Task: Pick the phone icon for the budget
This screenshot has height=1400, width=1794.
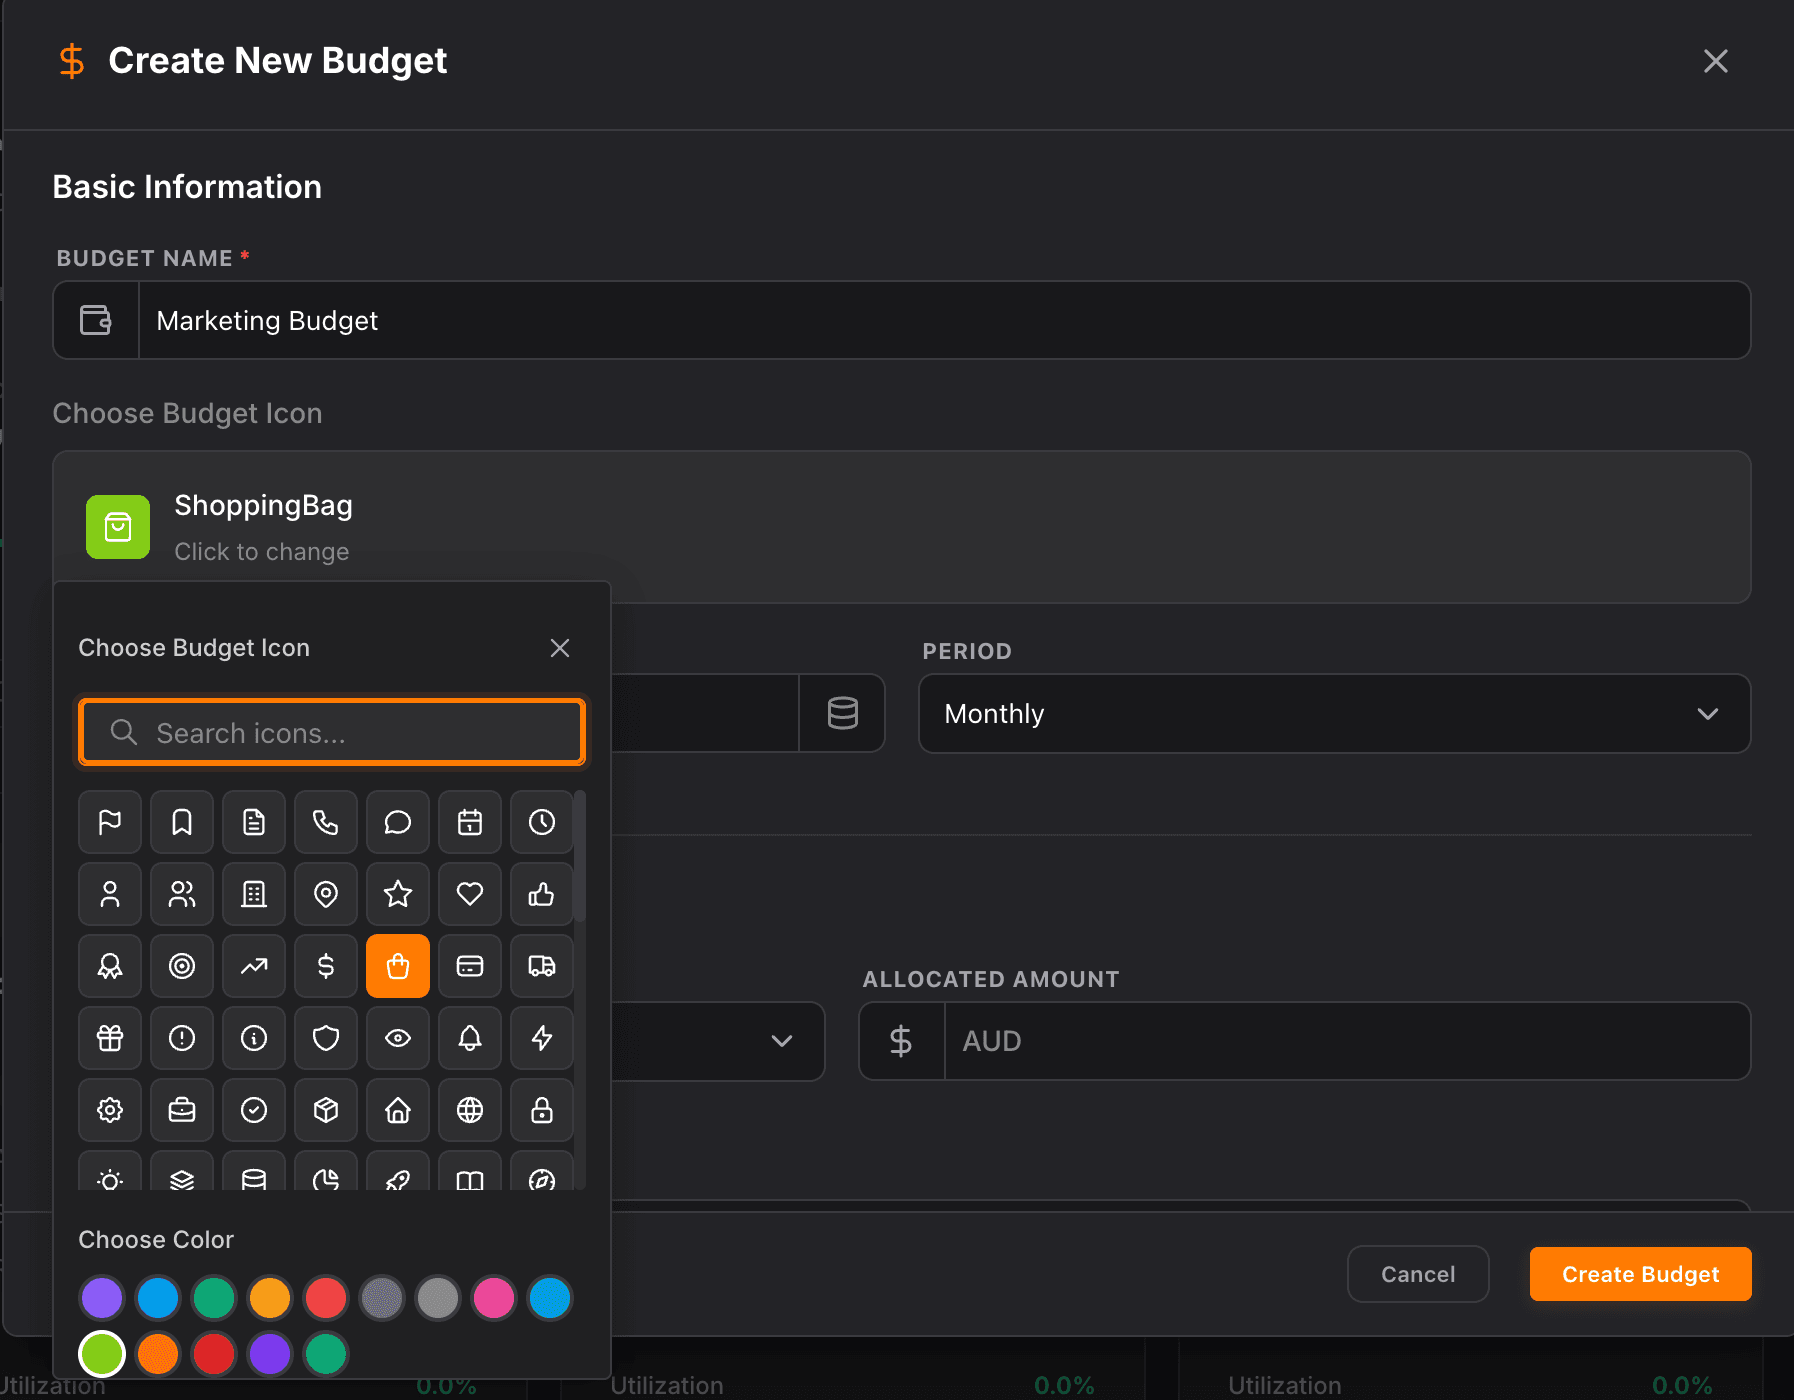Action: tap(326, 822)
